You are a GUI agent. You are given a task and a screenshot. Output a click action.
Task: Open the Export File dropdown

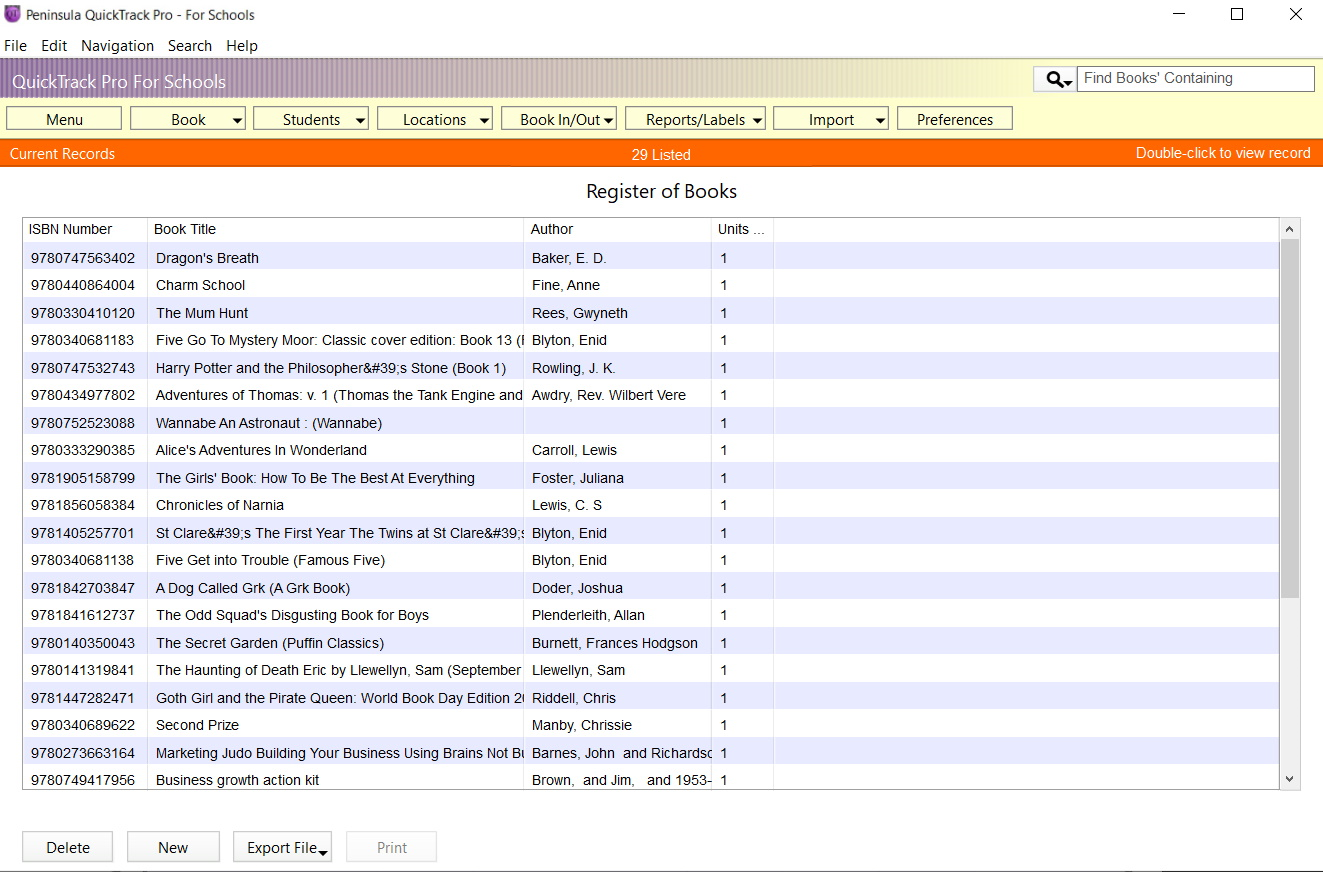pyautogui.click(x=282, y=847)
